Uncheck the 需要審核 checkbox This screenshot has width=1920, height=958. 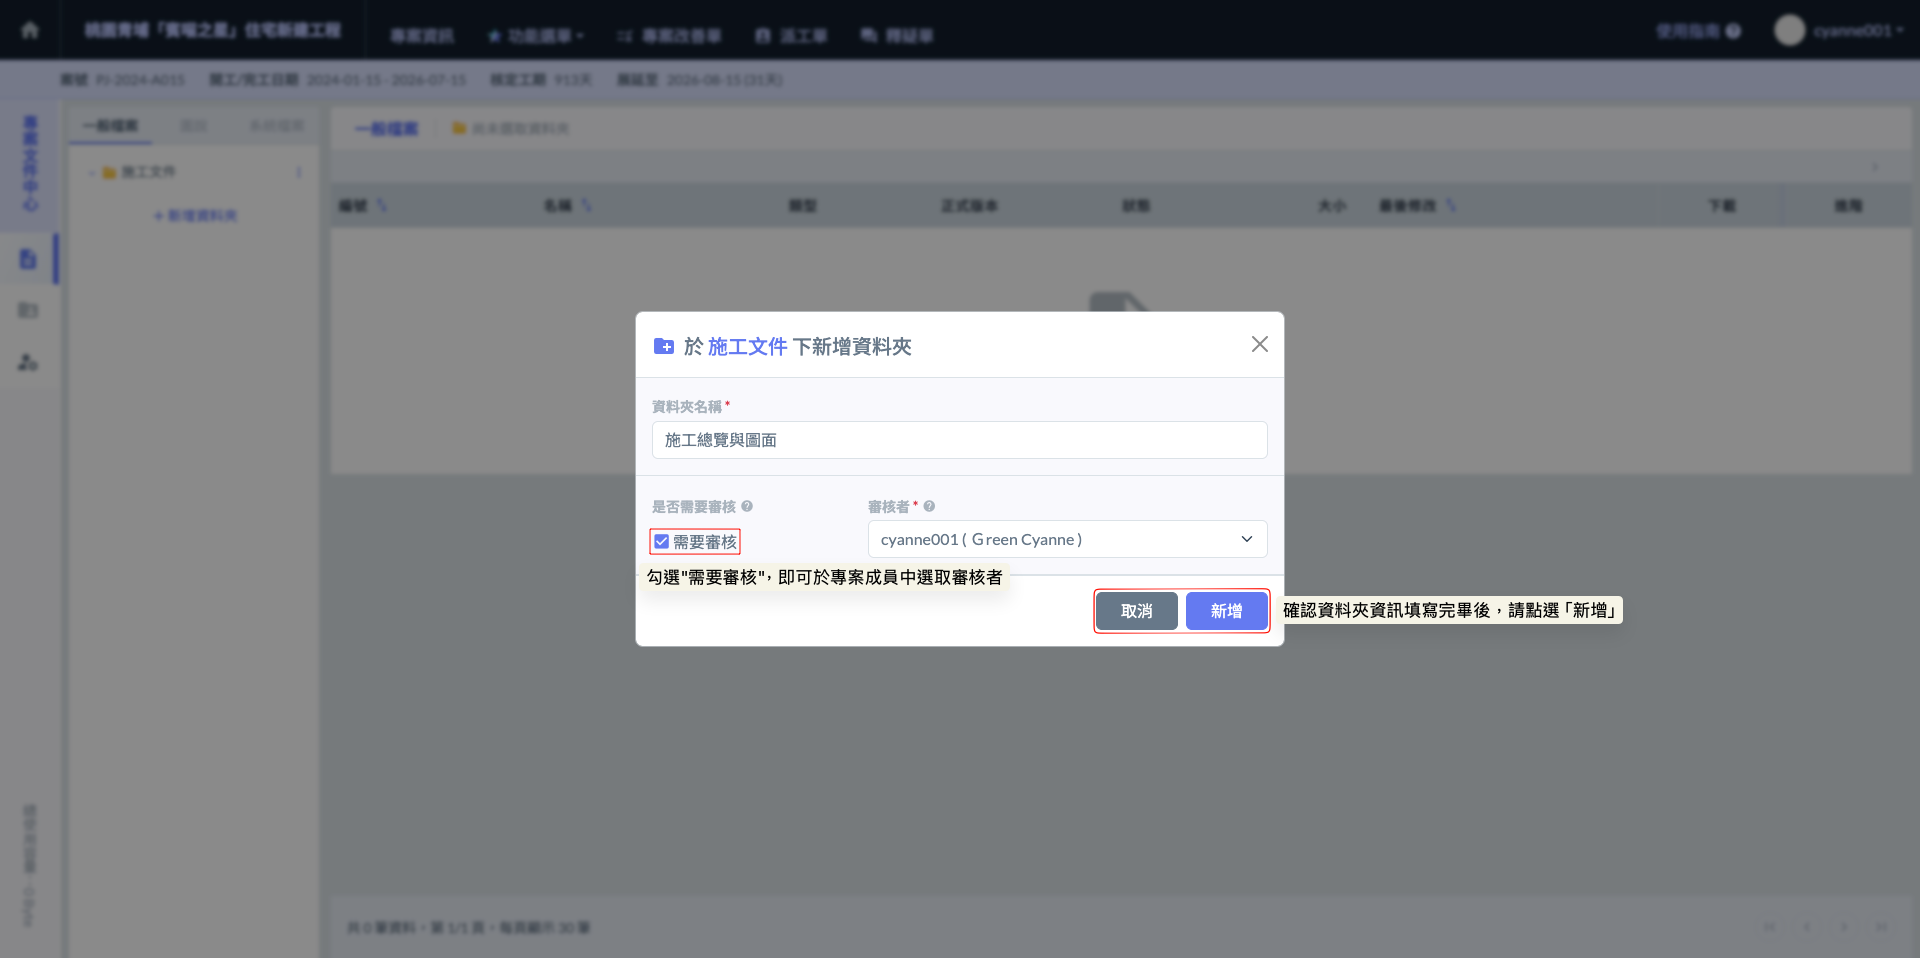[662, 542]
